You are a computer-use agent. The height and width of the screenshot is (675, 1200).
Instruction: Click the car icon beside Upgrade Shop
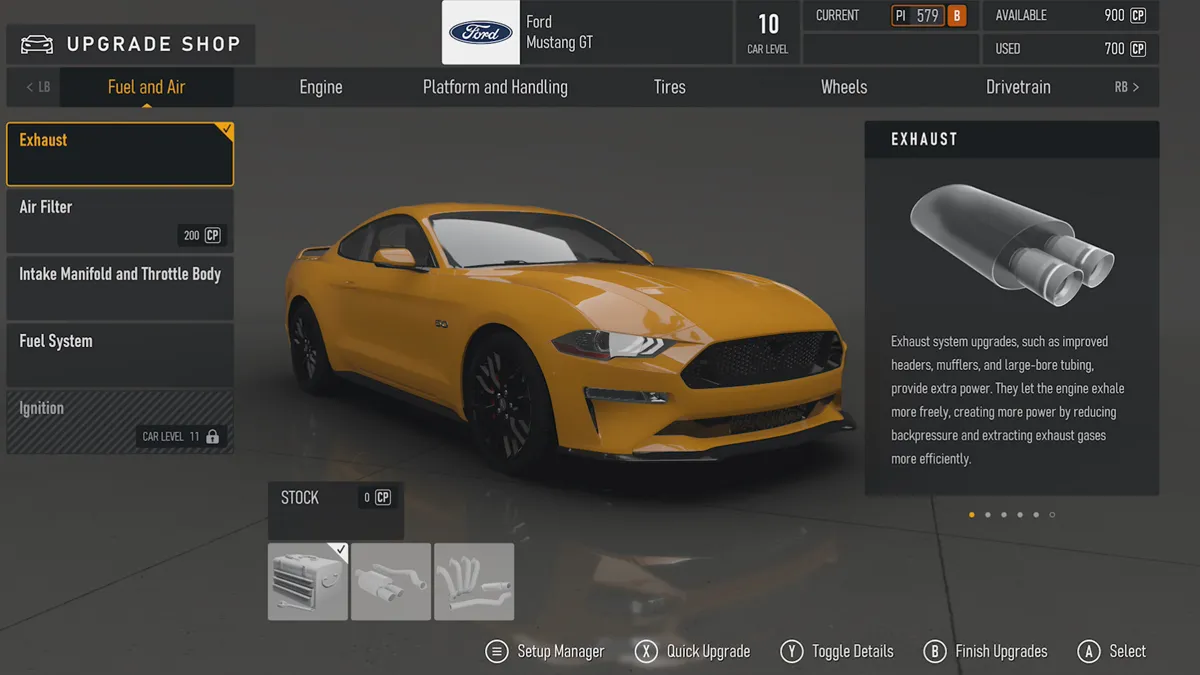[x=37, y=44]
